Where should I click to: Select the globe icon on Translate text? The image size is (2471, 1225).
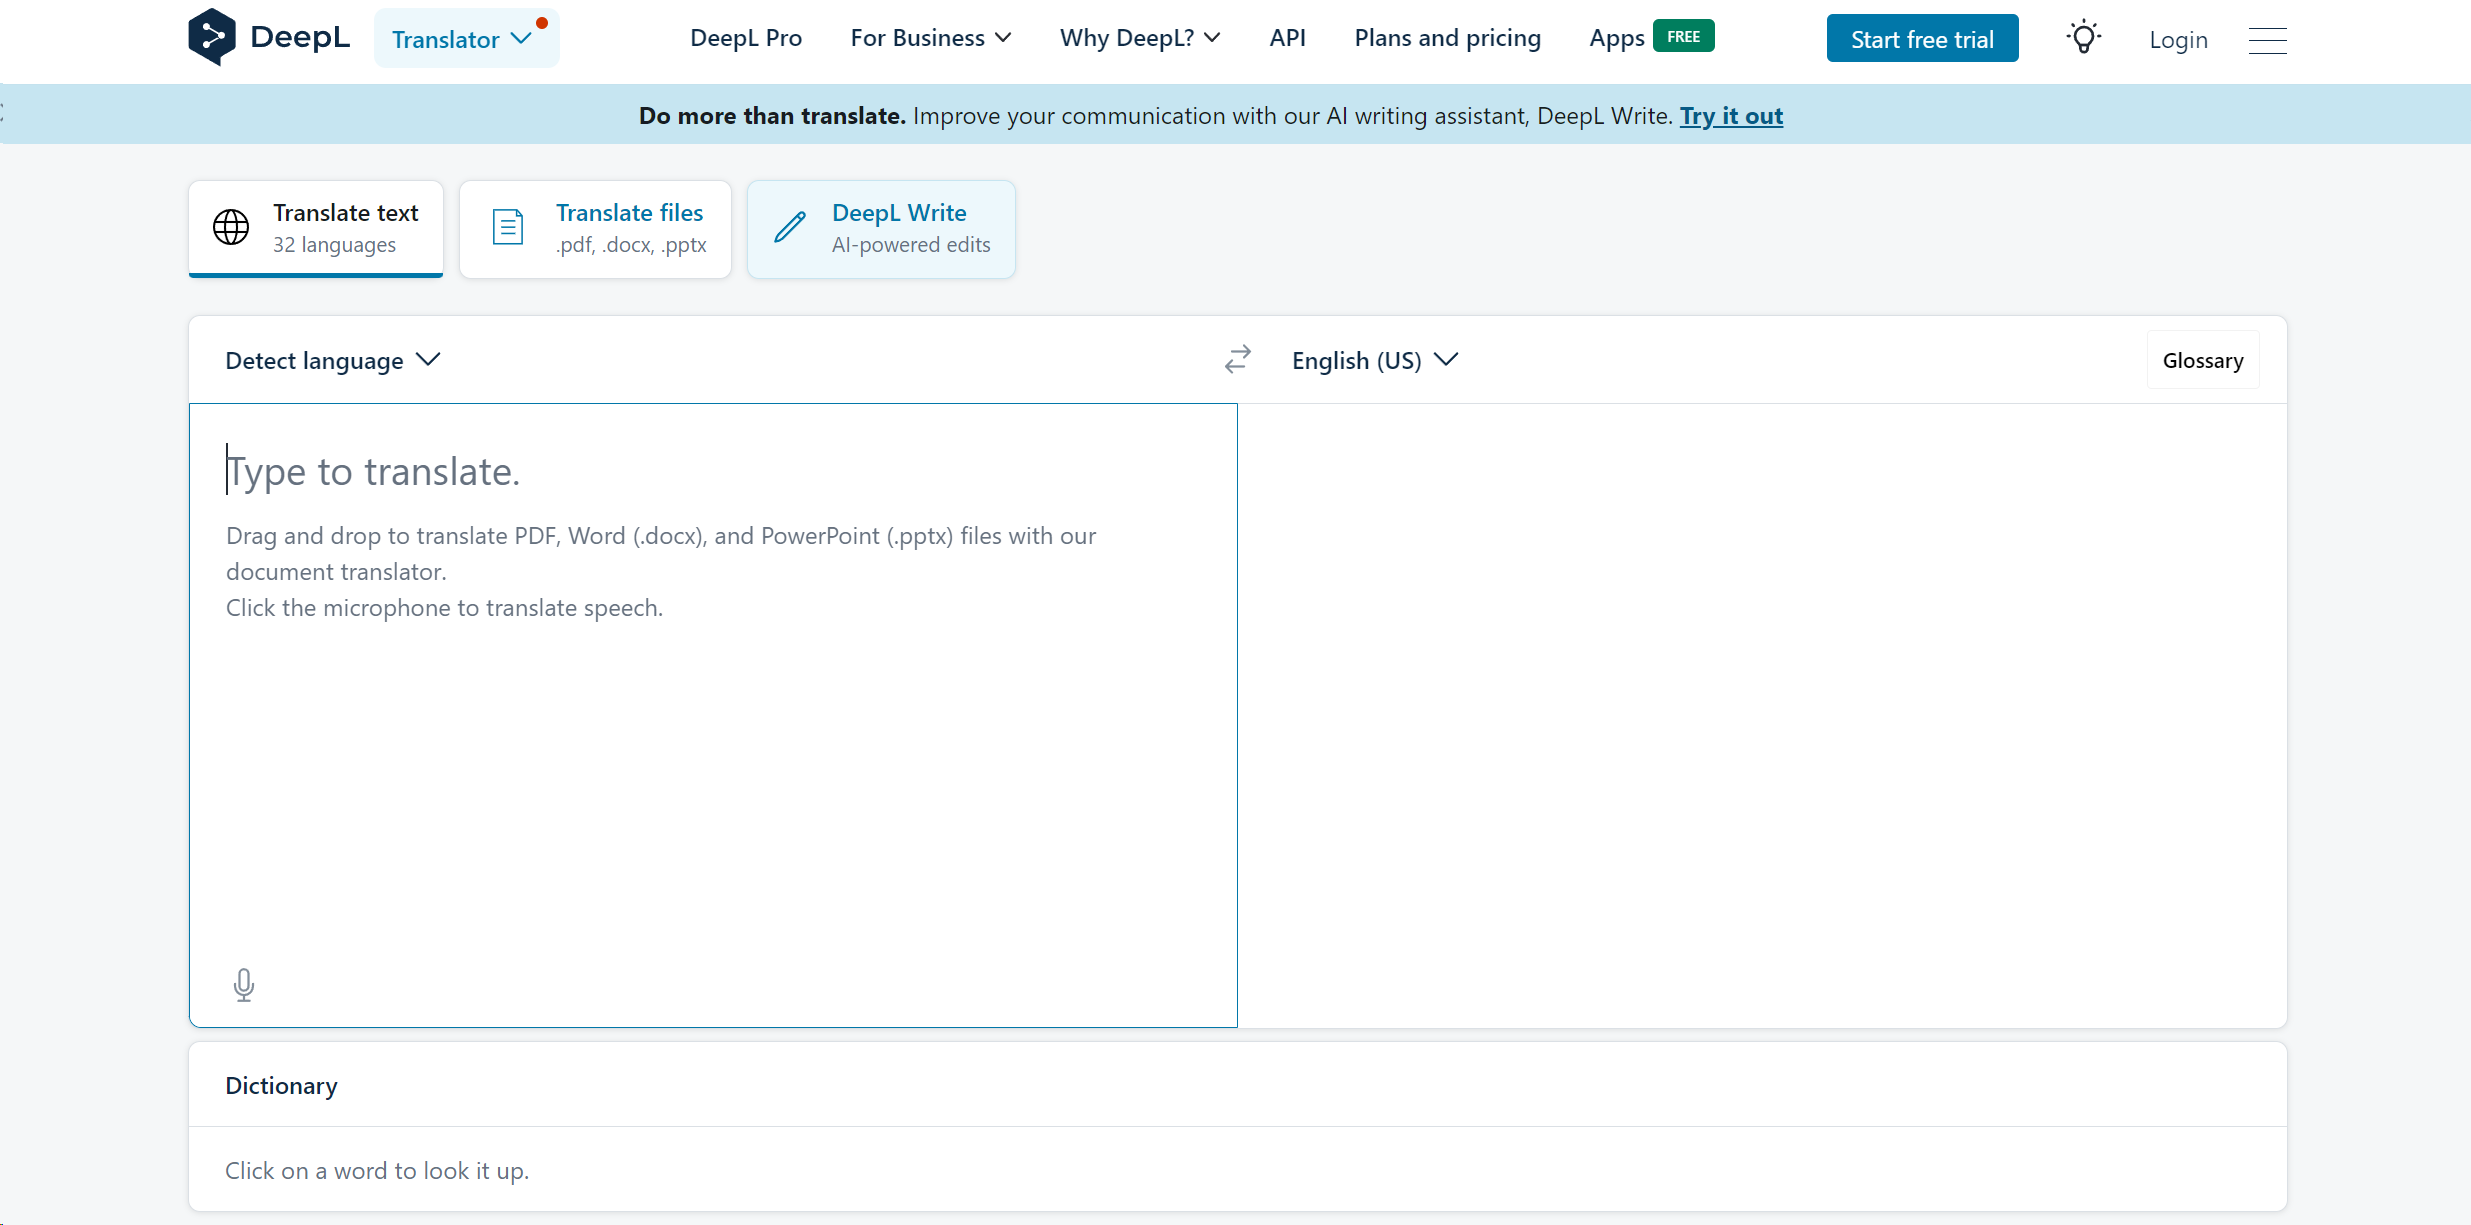tap(230, 227)
